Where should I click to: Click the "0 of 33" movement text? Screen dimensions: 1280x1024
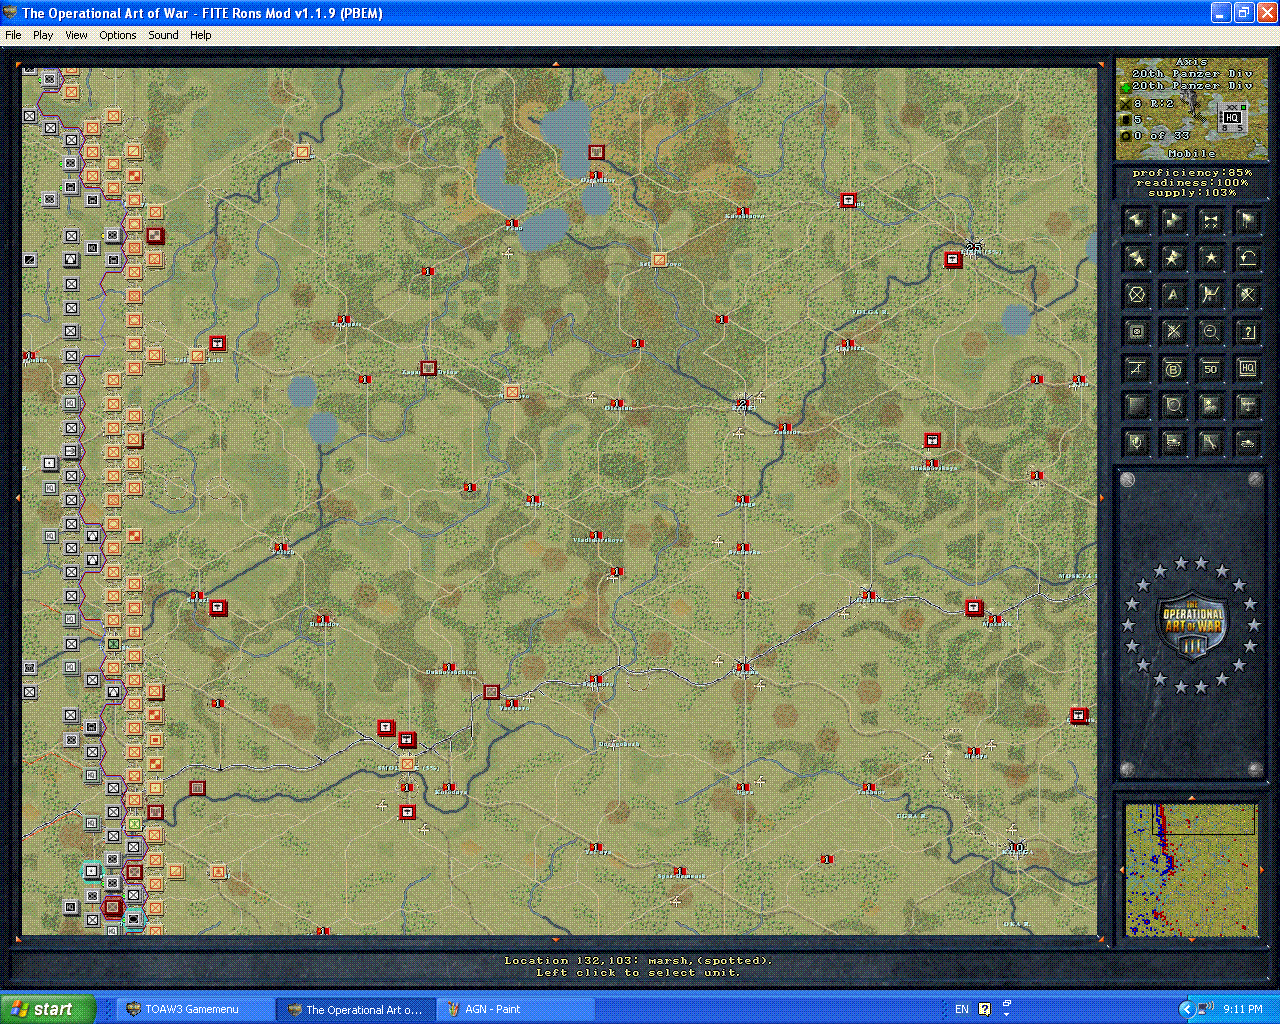point(1162,135)
